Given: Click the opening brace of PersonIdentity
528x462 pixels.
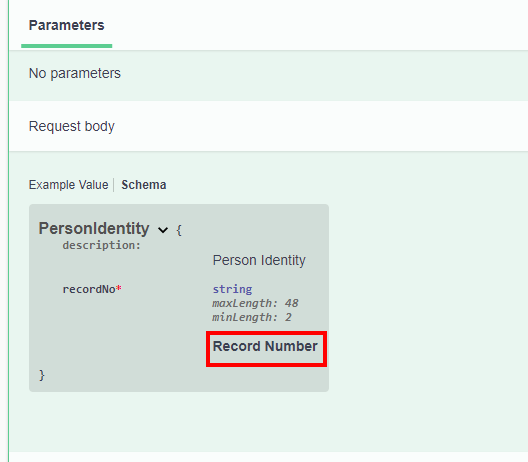Looking at the screenshot, I should [179, 230].
